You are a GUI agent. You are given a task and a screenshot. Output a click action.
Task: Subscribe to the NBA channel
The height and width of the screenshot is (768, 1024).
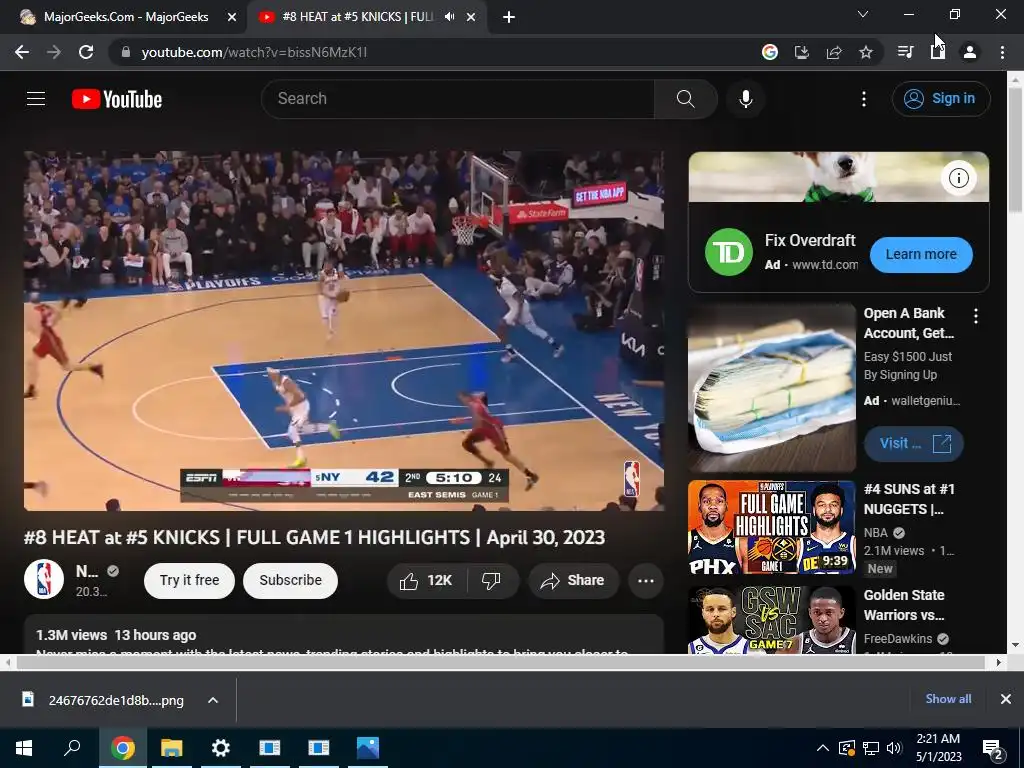click(x=291, y=581)
